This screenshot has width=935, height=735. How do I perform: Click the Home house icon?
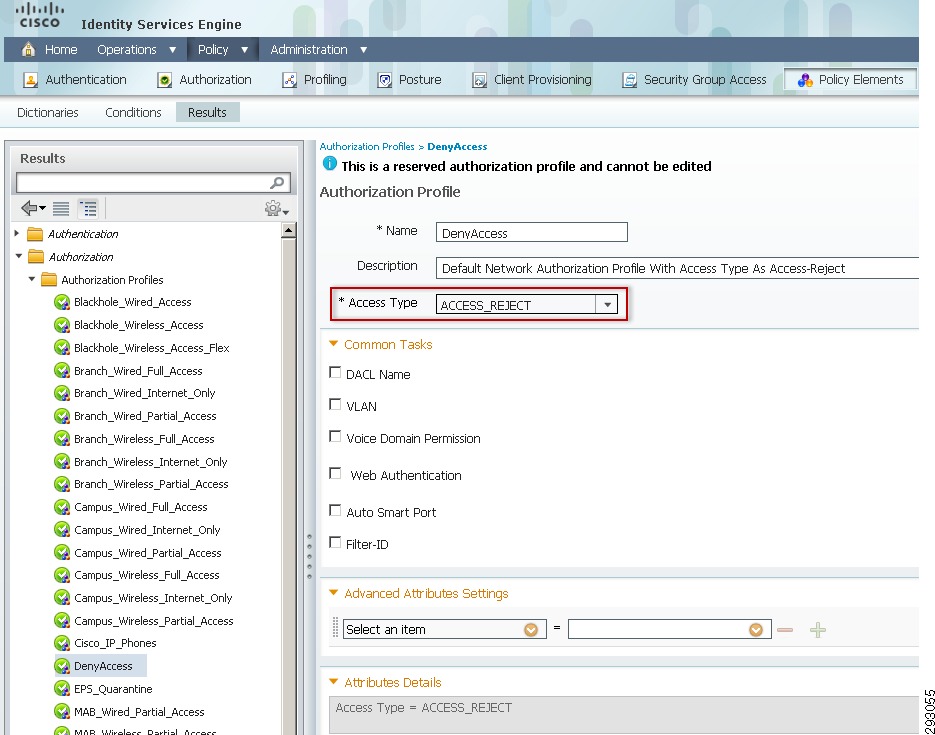click(x=28, y=49)
